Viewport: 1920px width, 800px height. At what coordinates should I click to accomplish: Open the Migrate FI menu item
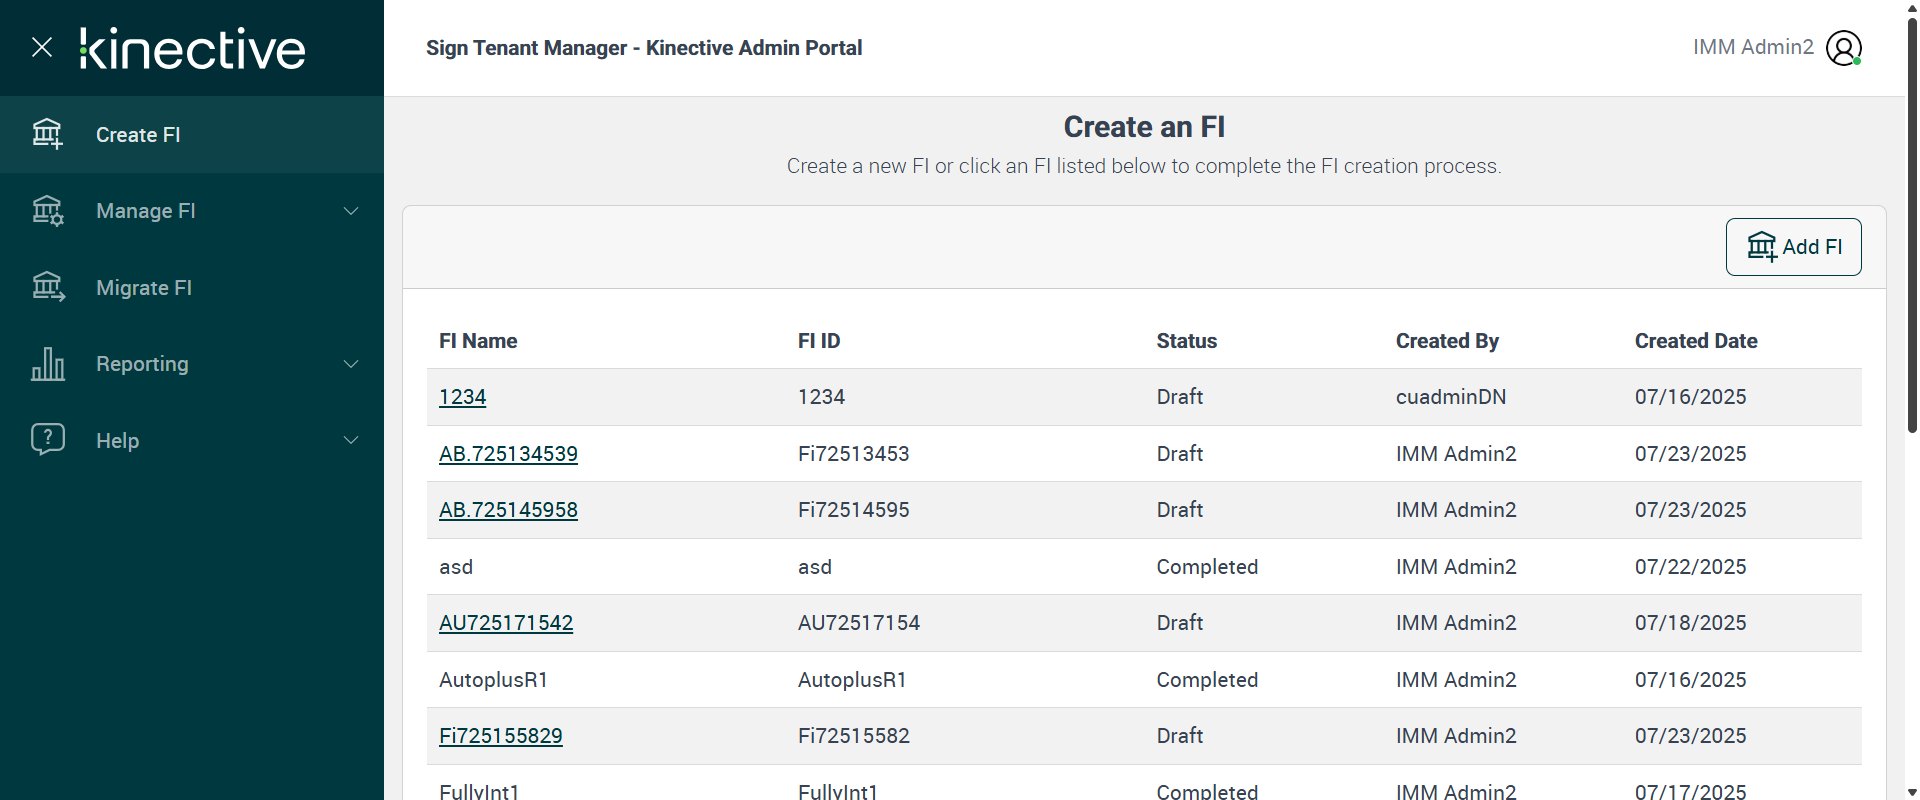tap(144, 288)
